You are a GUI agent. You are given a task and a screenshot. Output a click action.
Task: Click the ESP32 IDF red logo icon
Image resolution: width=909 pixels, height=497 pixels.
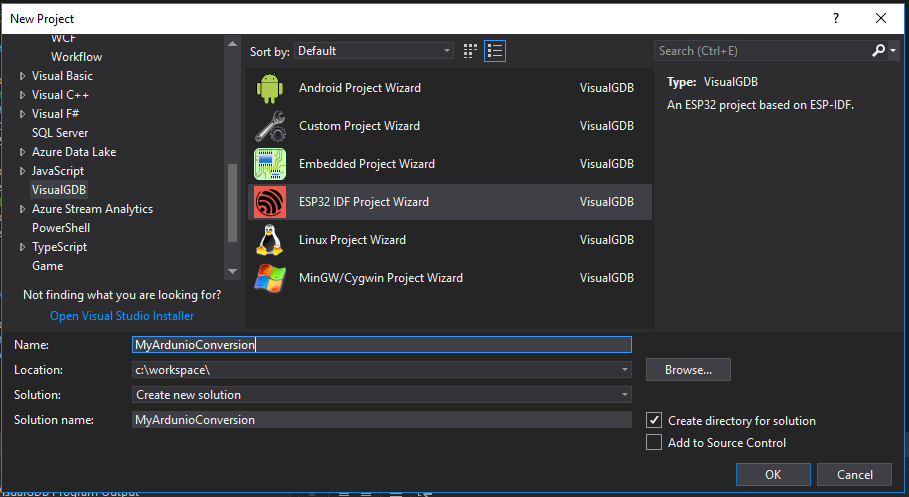click(x=270, y=202)
